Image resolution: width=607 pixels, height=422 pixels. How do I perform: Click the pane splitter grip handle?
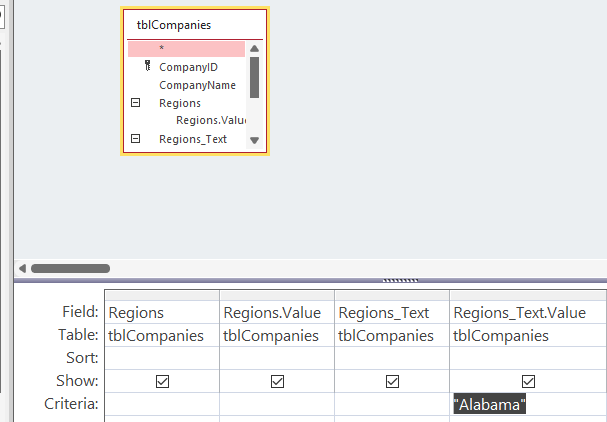click(x=400, y=280)
